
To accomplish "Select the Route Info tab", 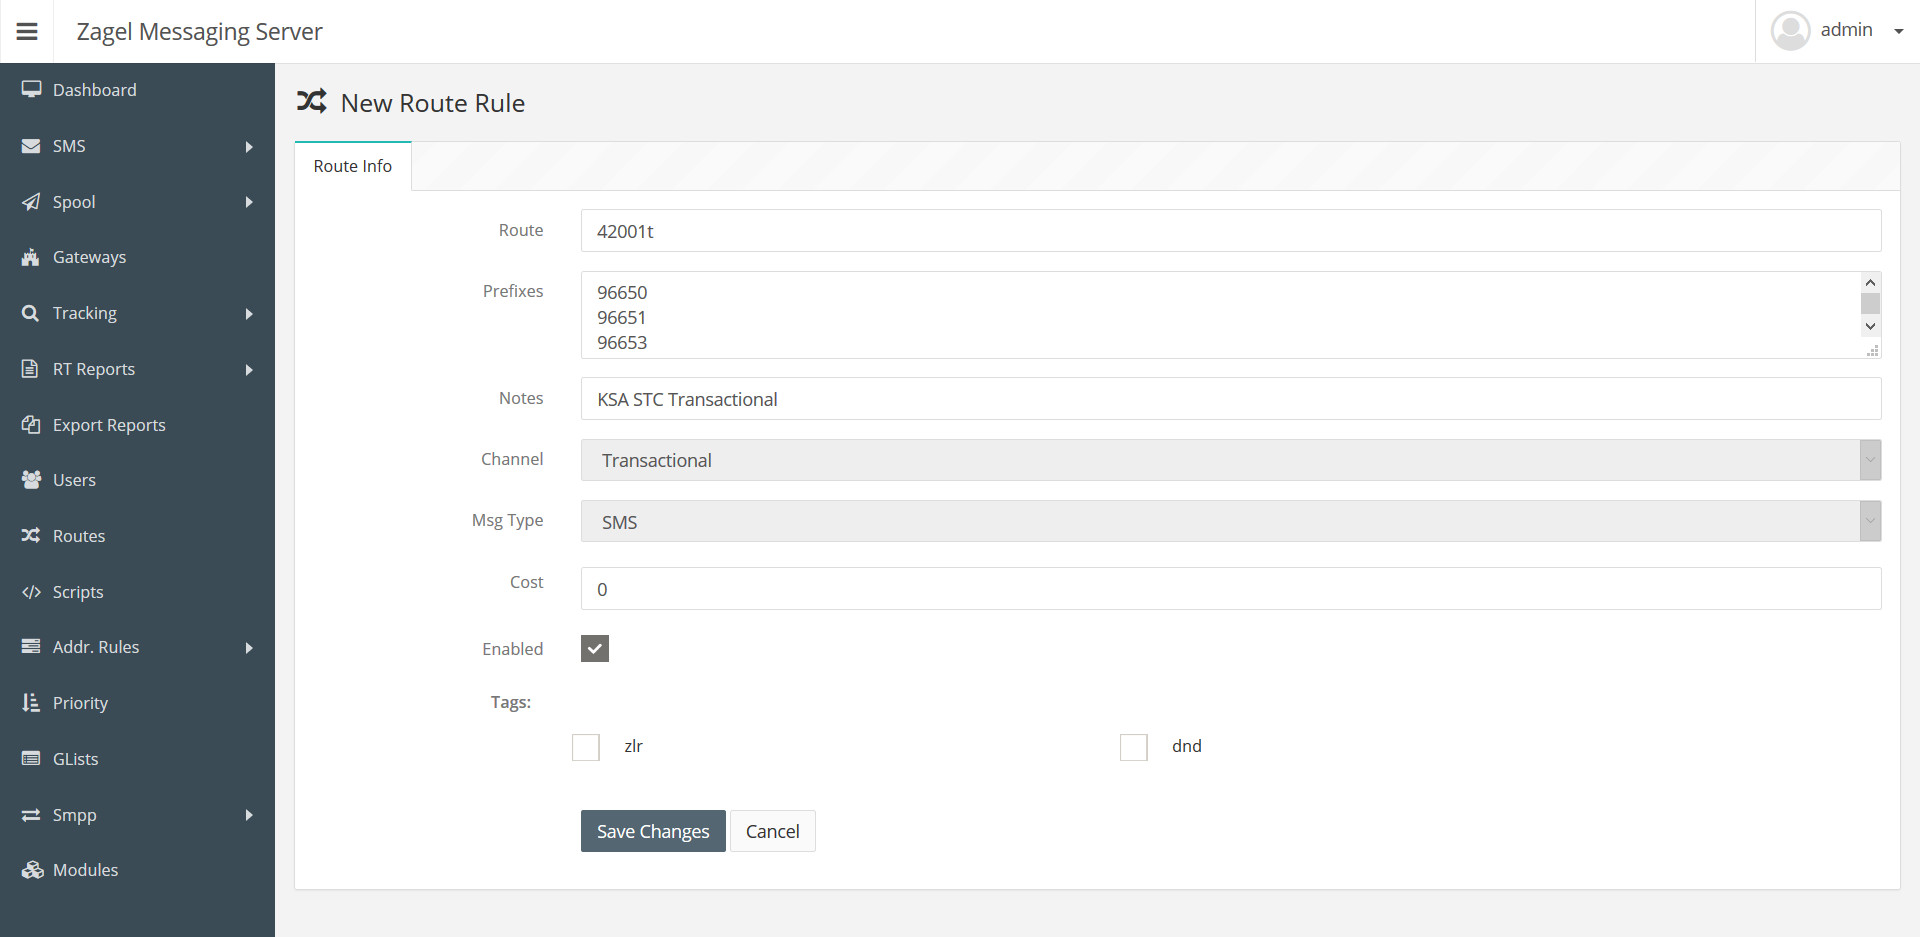I will [x=353, y=166].
